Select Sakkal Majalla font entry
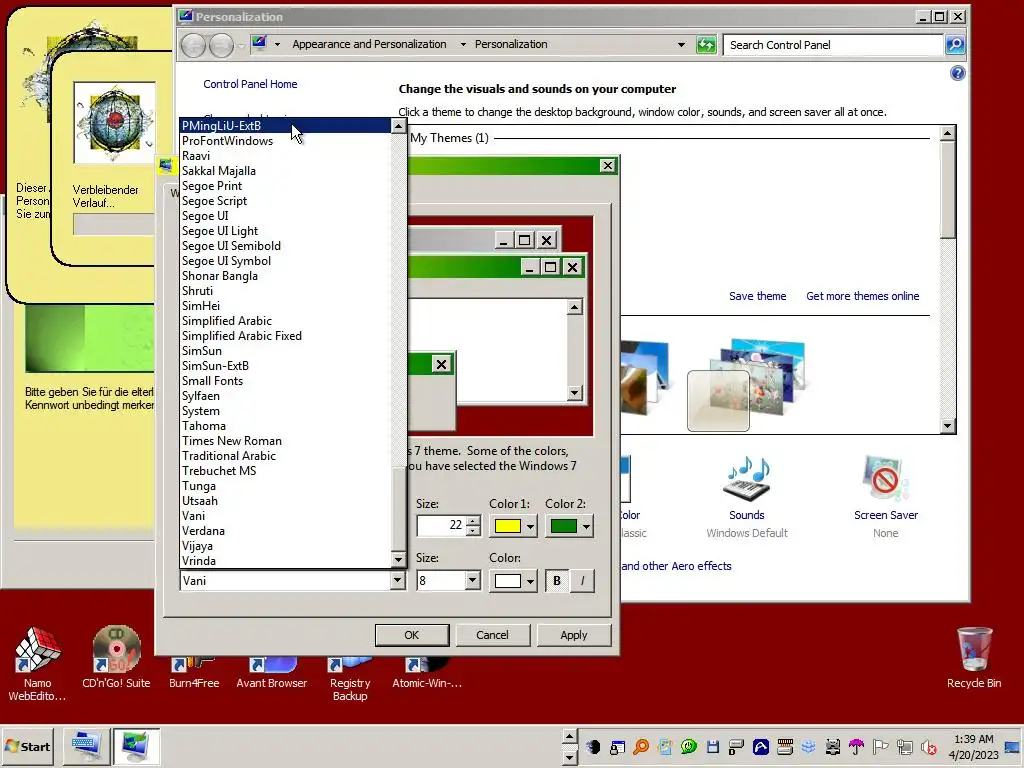 (x=286, y=170)
